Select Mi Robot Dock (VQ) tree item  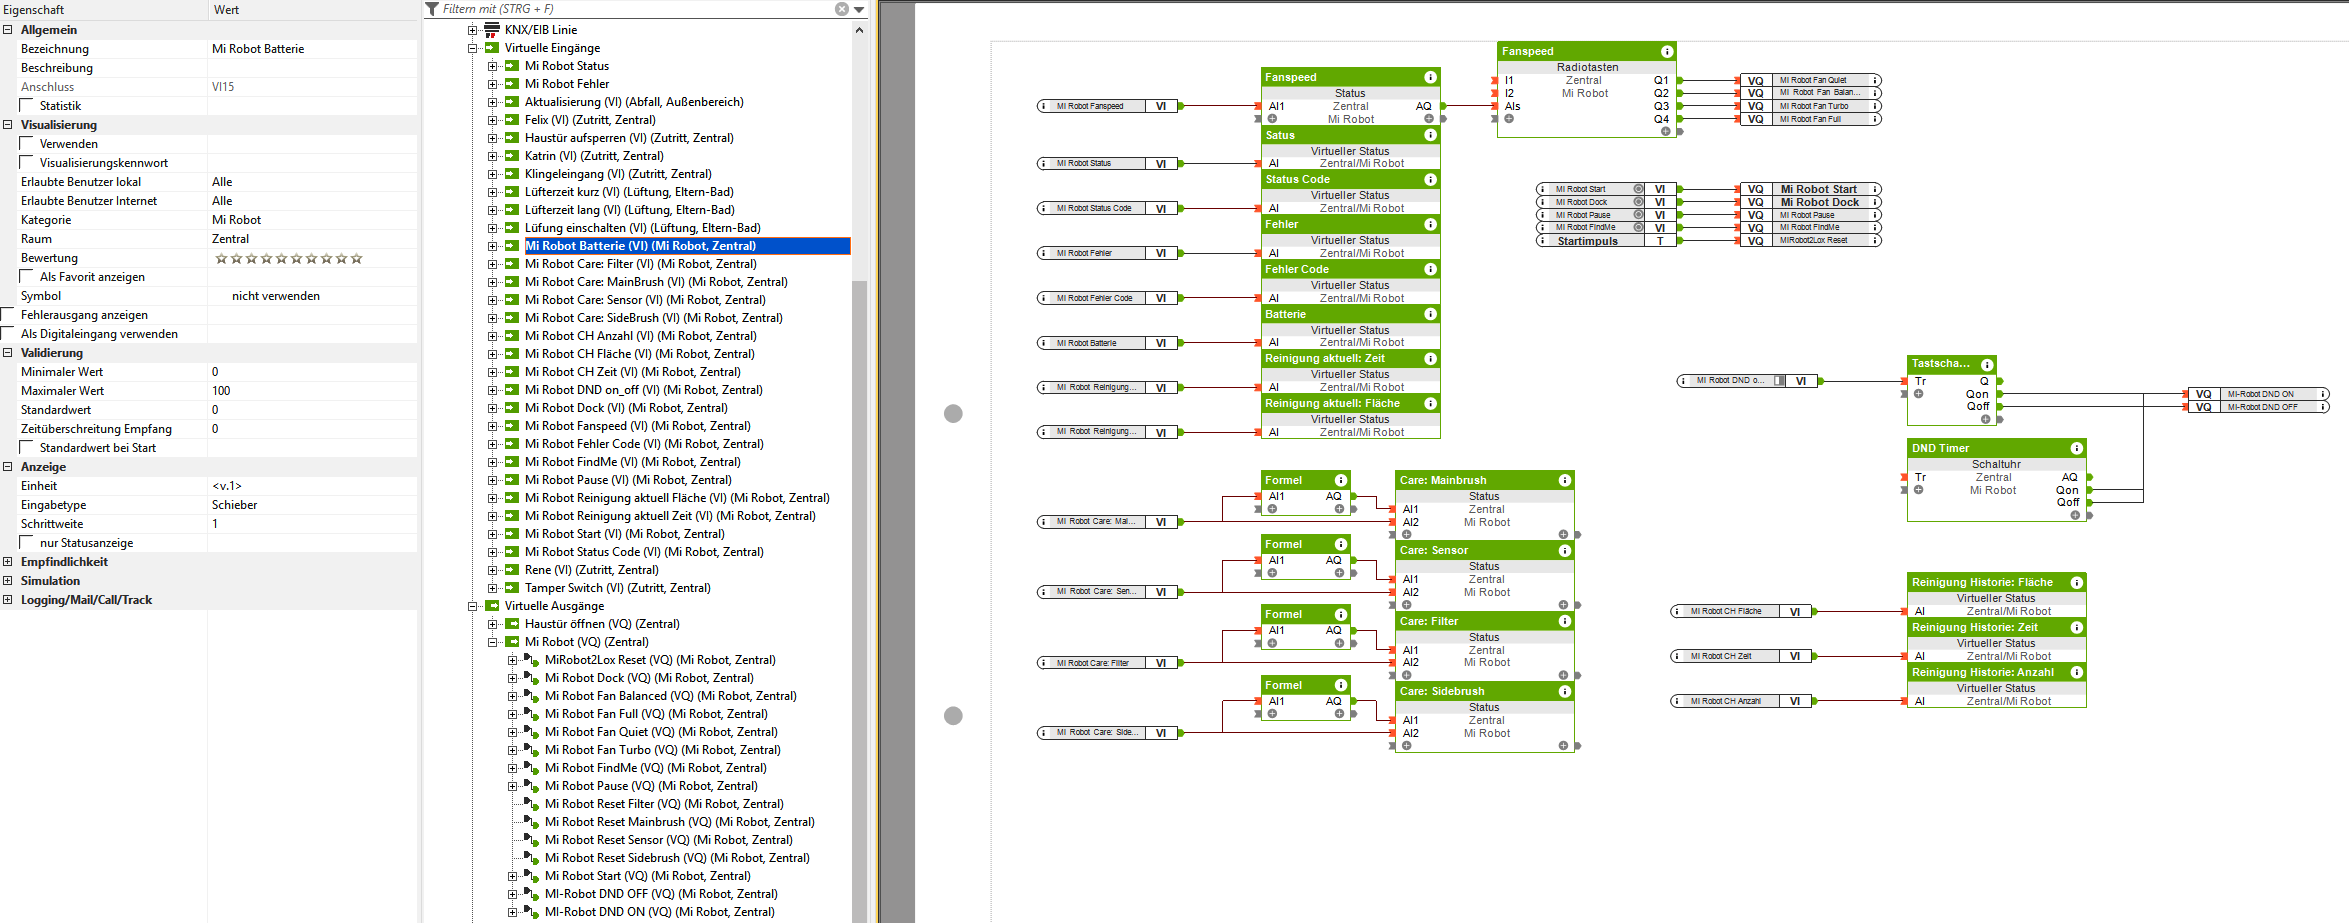(x=648, y=678)
